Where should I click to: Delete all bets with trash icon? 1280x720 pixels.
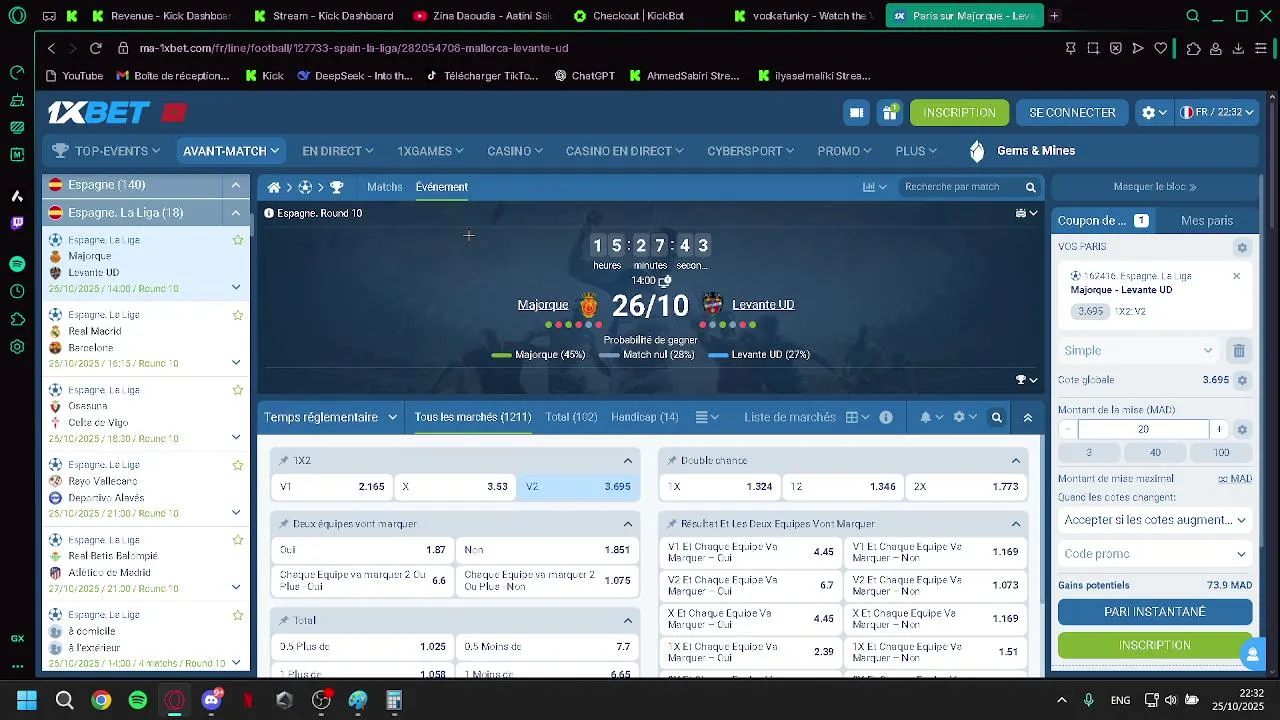click(1239, 351)
